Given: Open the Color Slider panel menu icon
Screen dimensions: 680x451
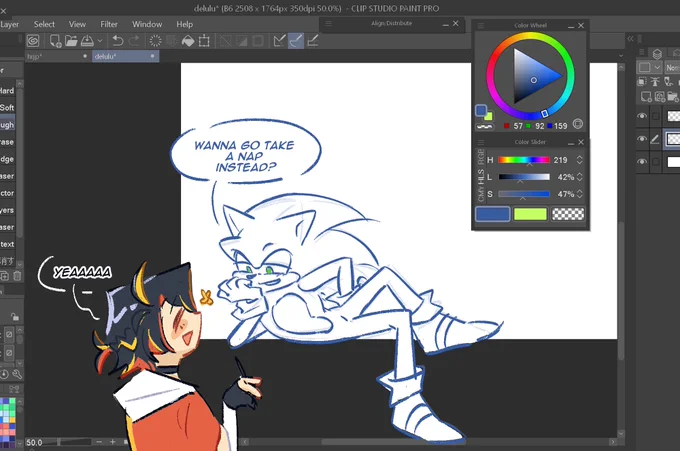Looking at the screenshot, I should [x=481, y=142].
